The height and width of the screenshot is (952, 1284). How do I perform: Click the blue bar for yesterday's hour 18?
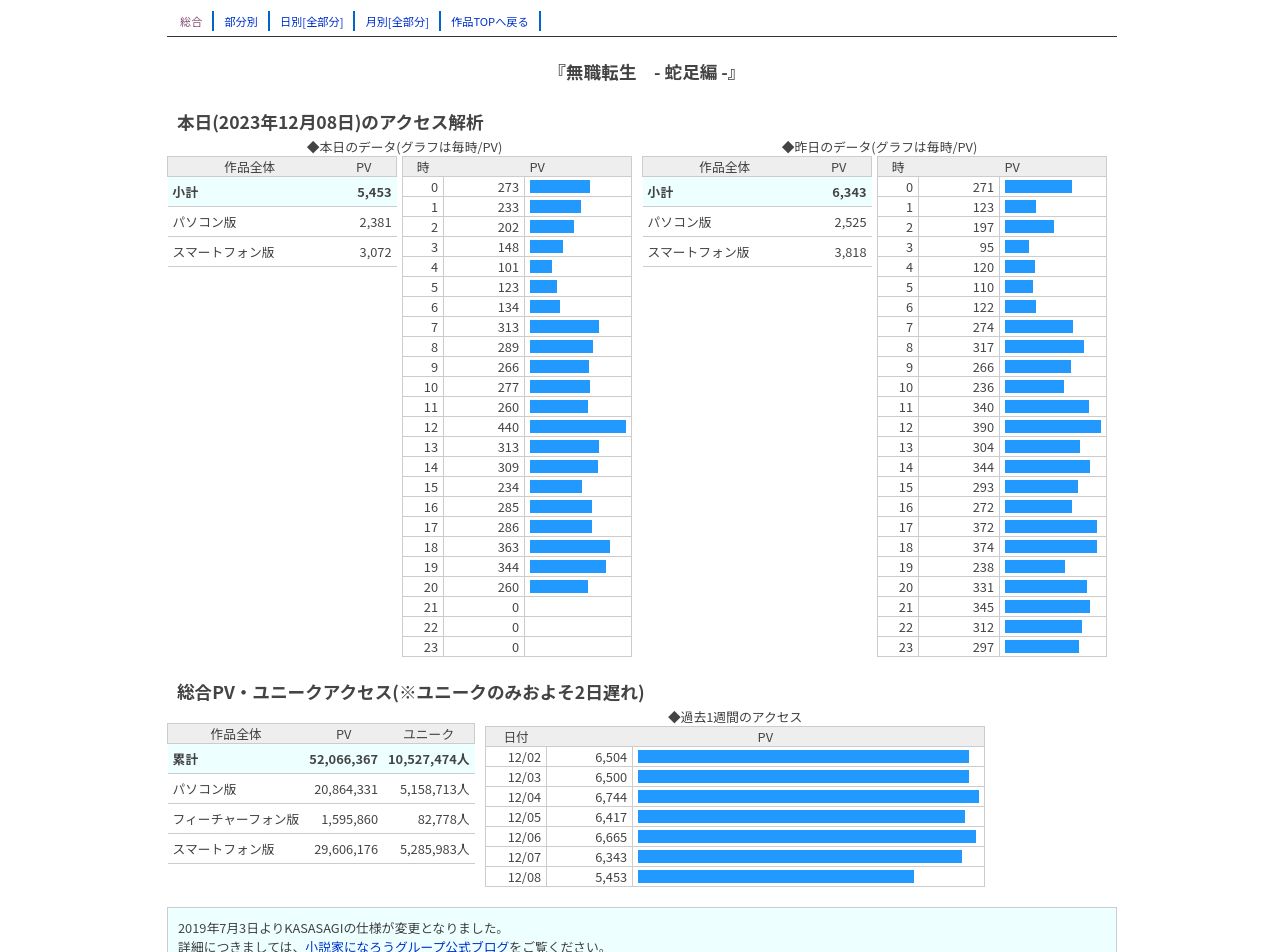click(x=1051, y=547)
